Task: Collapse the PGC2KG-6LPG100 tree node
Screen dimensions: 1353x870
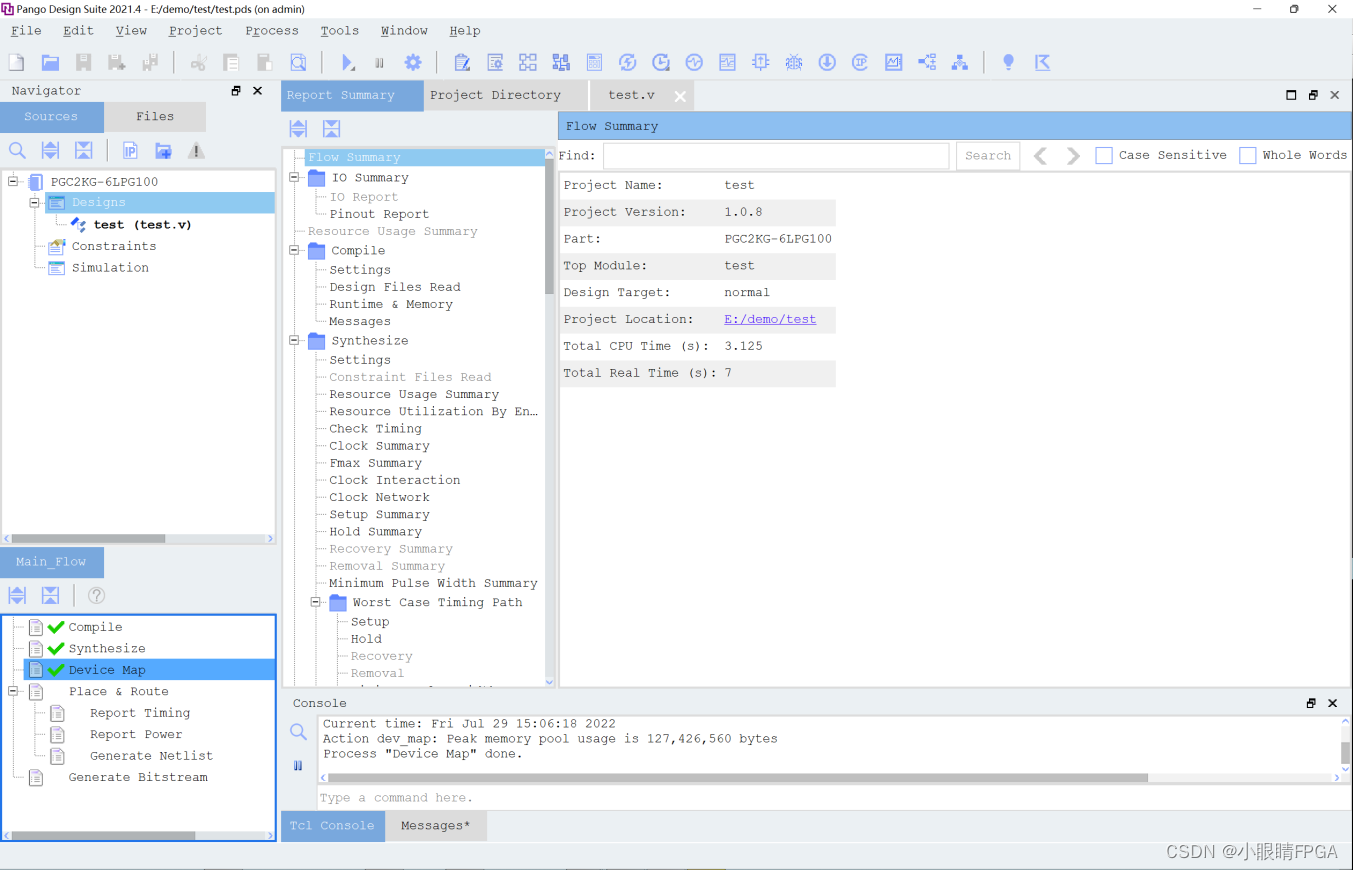Action: point(14,182)
